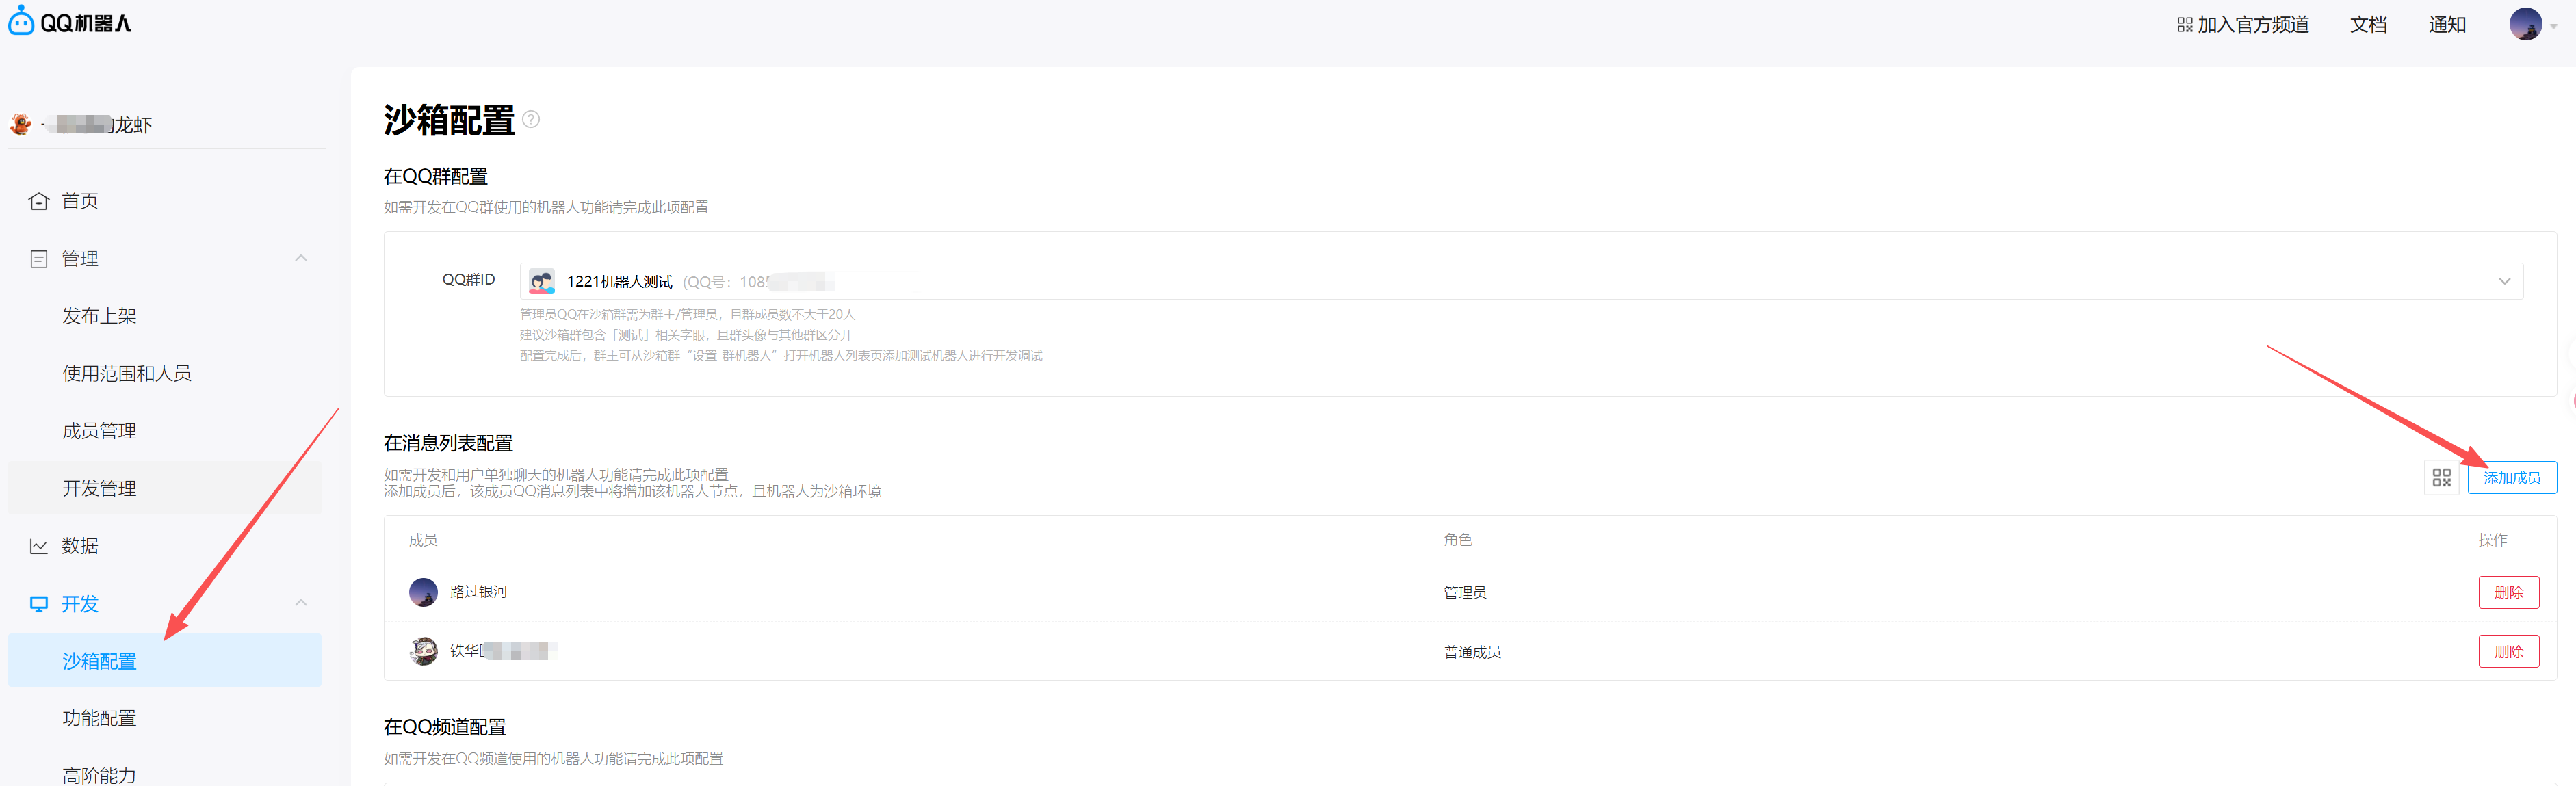
Task: Open the QQ群ID dropdown selector
Action: coord(2504,281)
